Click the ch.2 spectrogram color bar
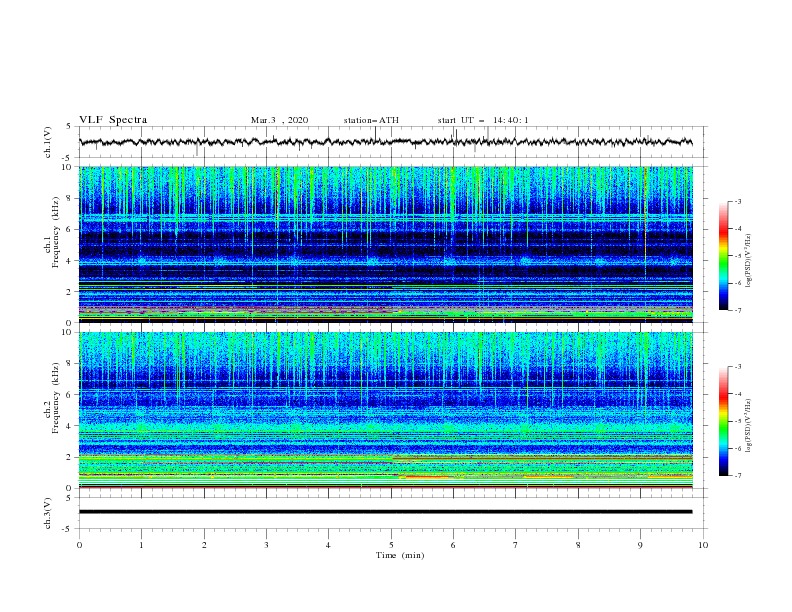792x612 pixels. point(723,421)
